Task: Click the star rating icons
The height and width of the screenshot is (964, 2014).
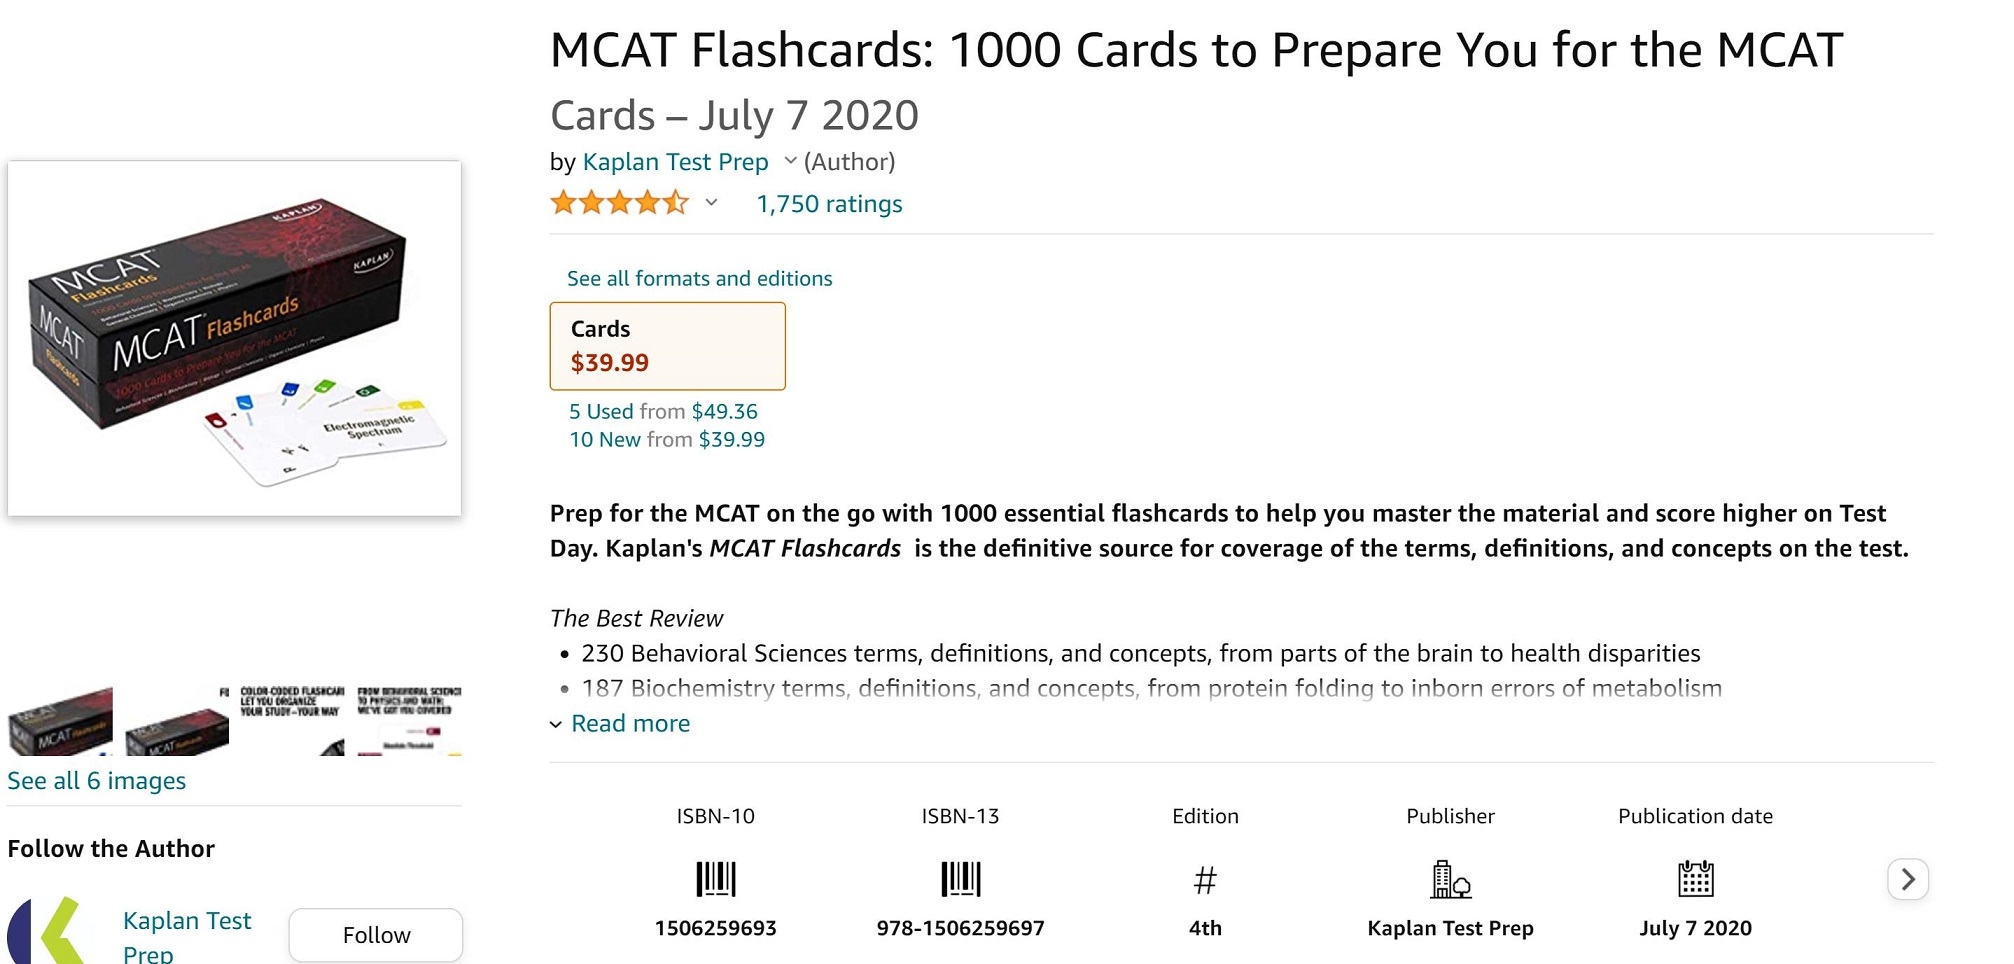Action: (x=619, y=204)
